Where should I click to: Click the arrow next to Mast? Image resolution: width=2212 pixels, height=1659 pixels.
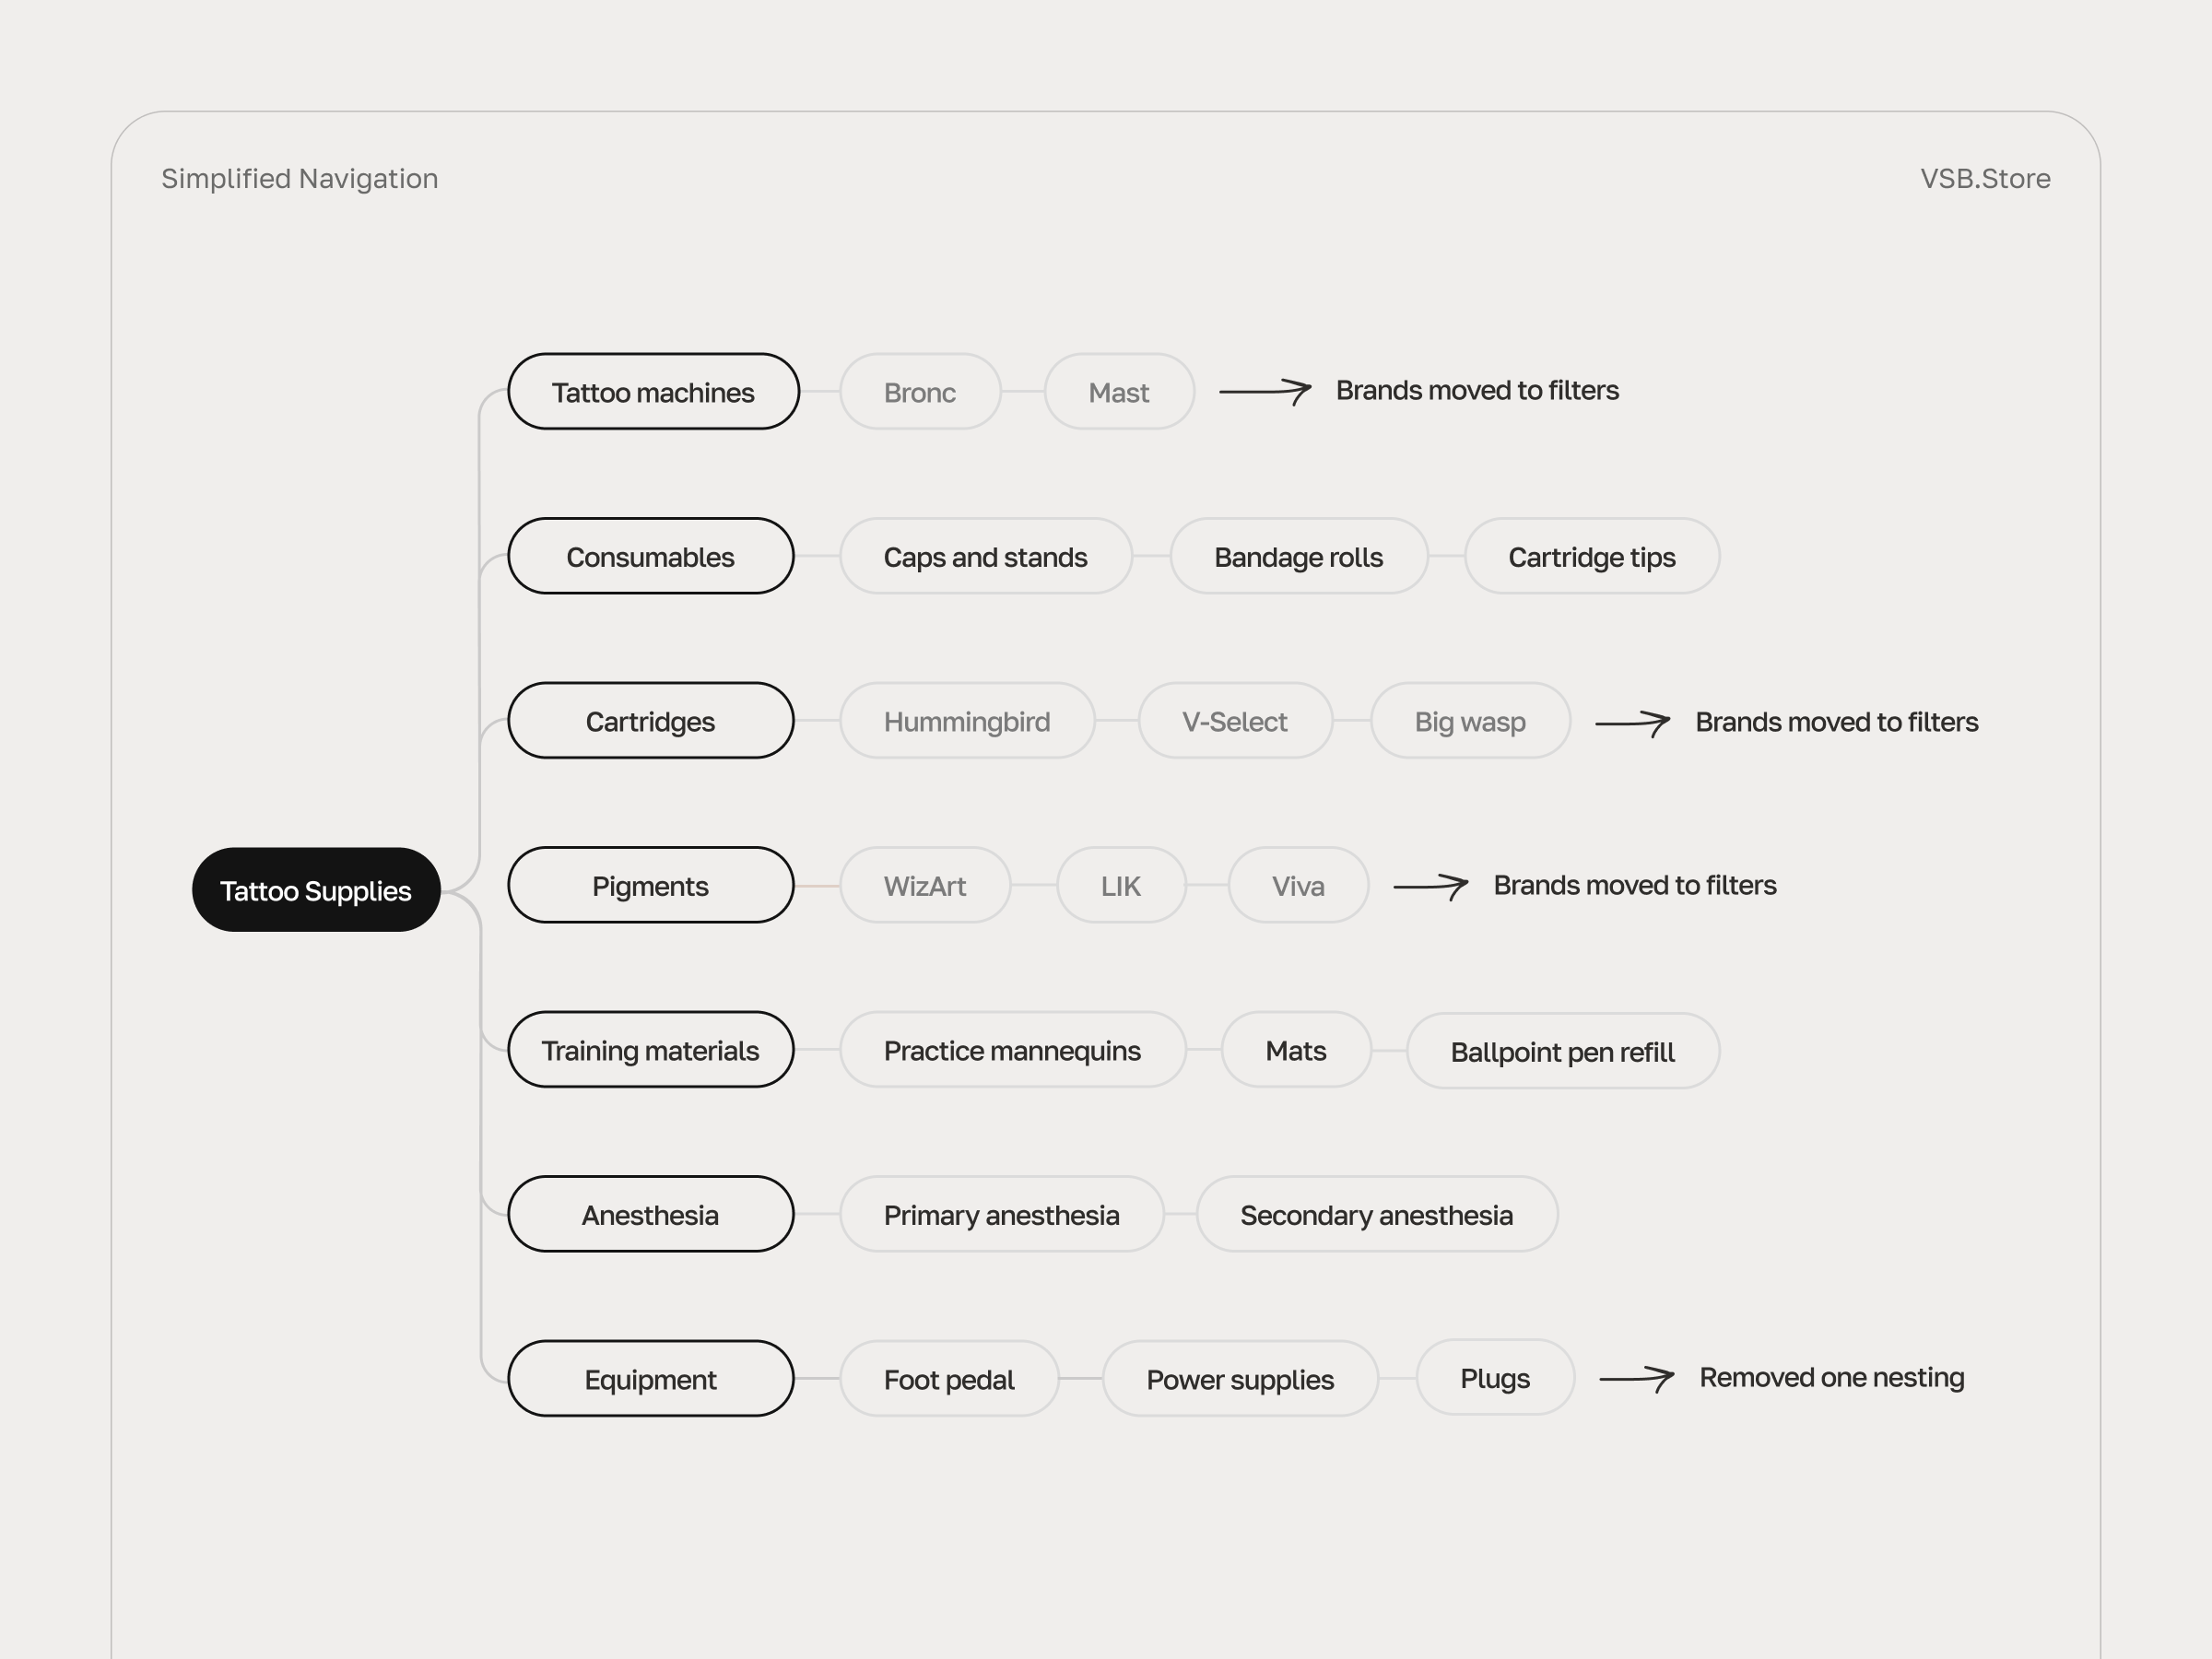click(x=1265, y=391)
